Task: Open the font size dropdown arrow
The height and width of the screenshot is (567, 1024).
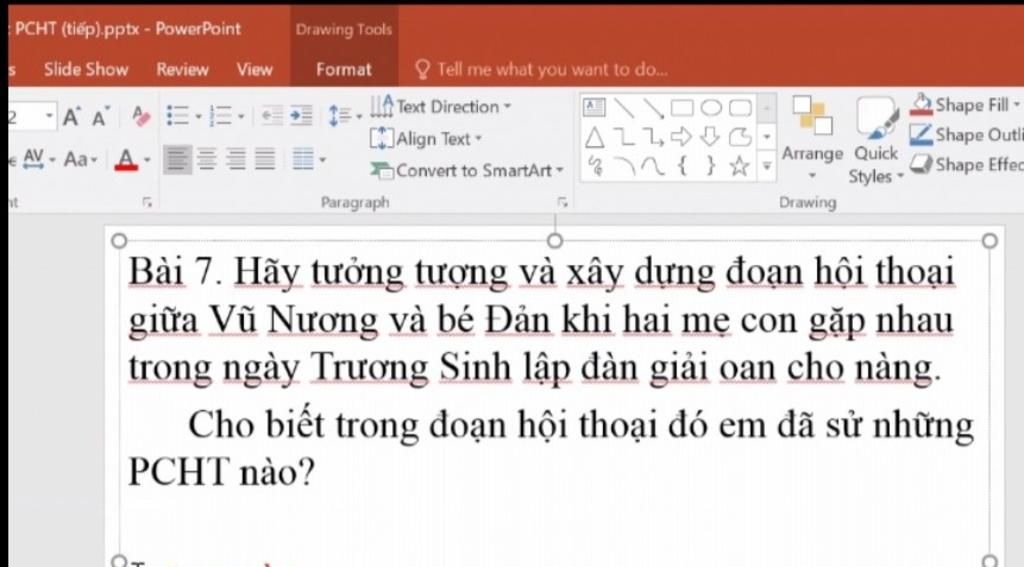Action: 50,117
